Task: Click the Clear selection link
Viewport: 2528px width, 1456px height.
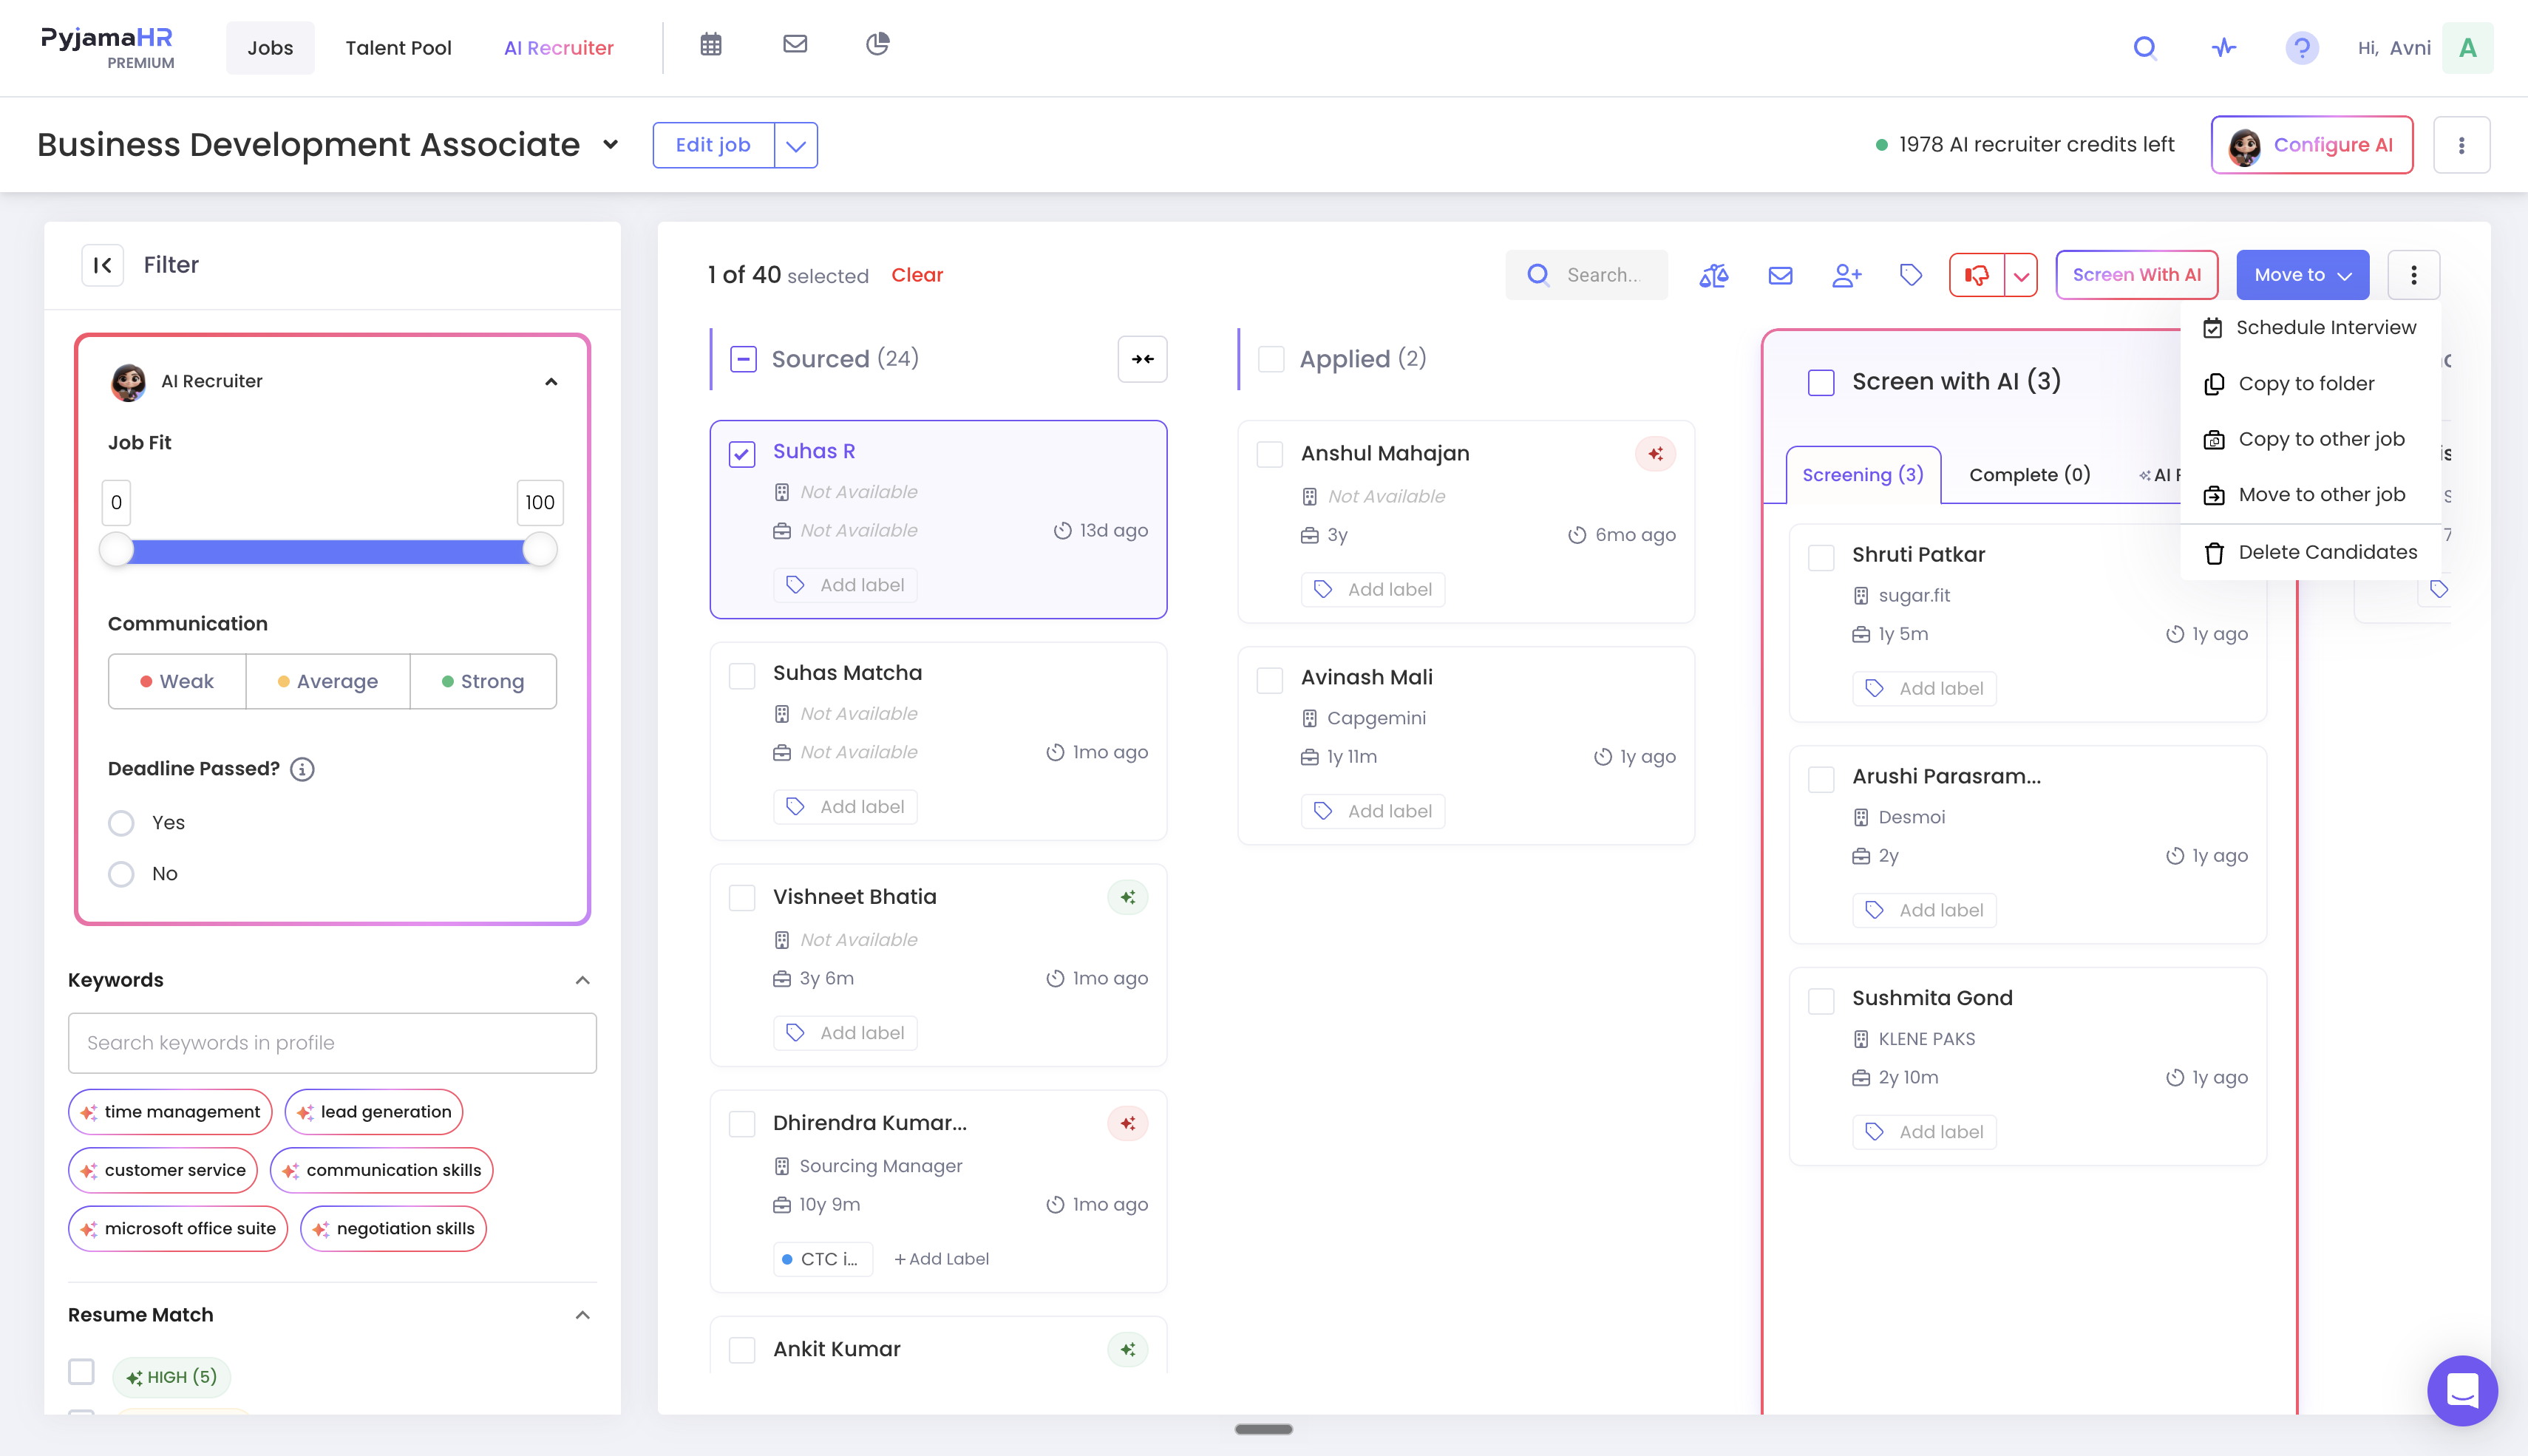Action: (917, 275)
